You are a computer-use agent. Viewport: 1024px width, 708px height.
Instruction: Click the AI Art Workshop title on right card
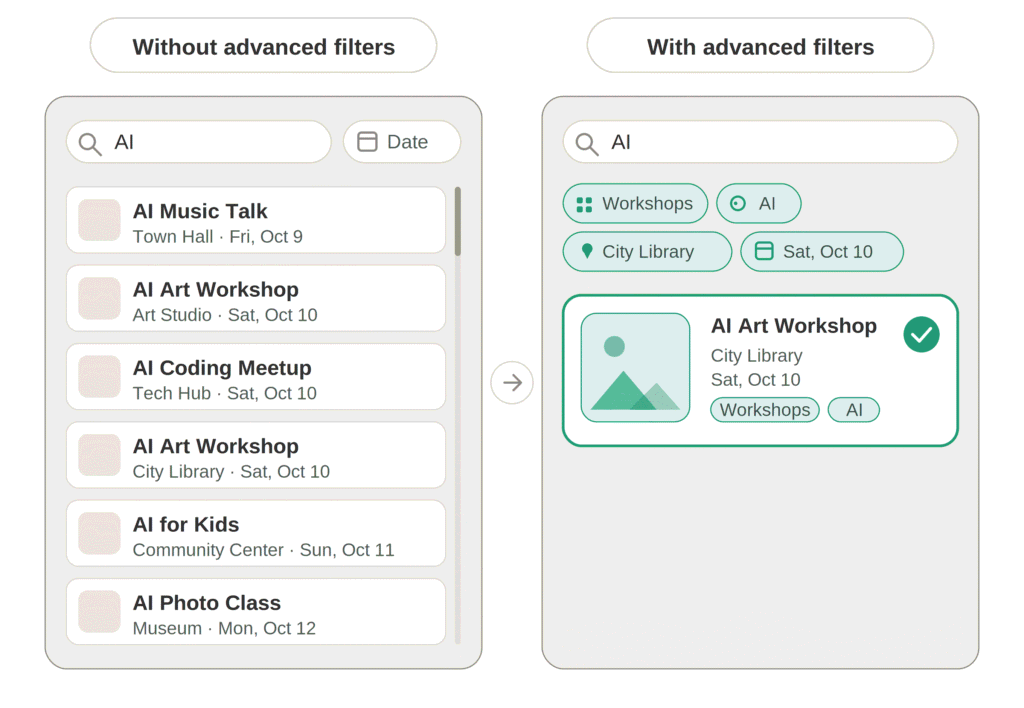click(793, 326)
